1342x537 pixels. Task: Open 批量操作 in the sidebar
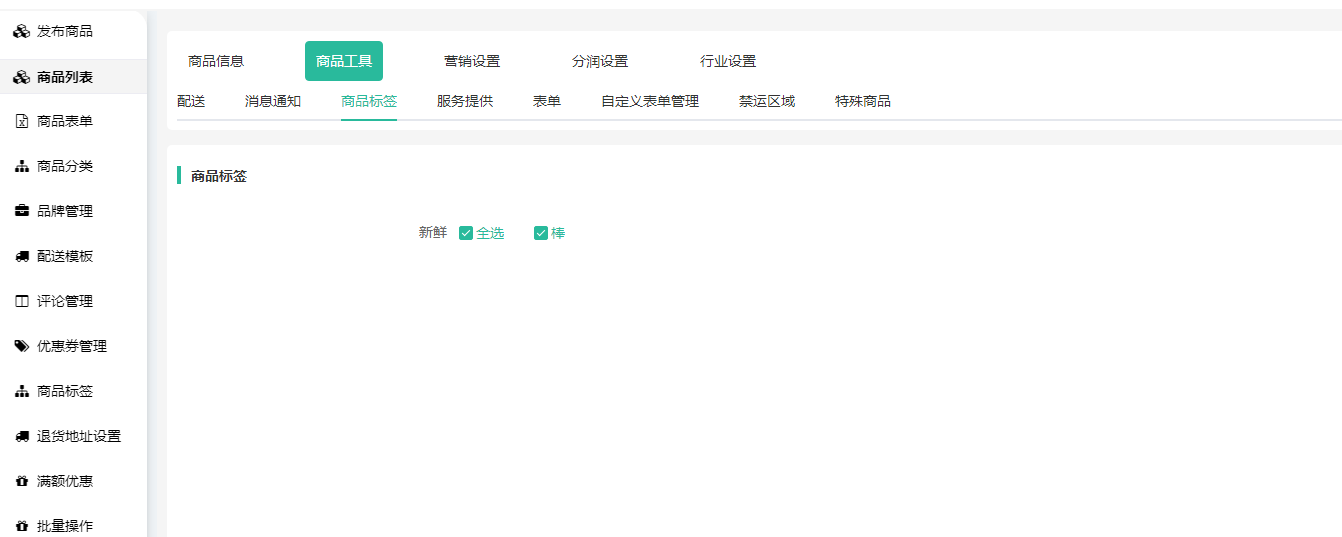pos(65,526)
